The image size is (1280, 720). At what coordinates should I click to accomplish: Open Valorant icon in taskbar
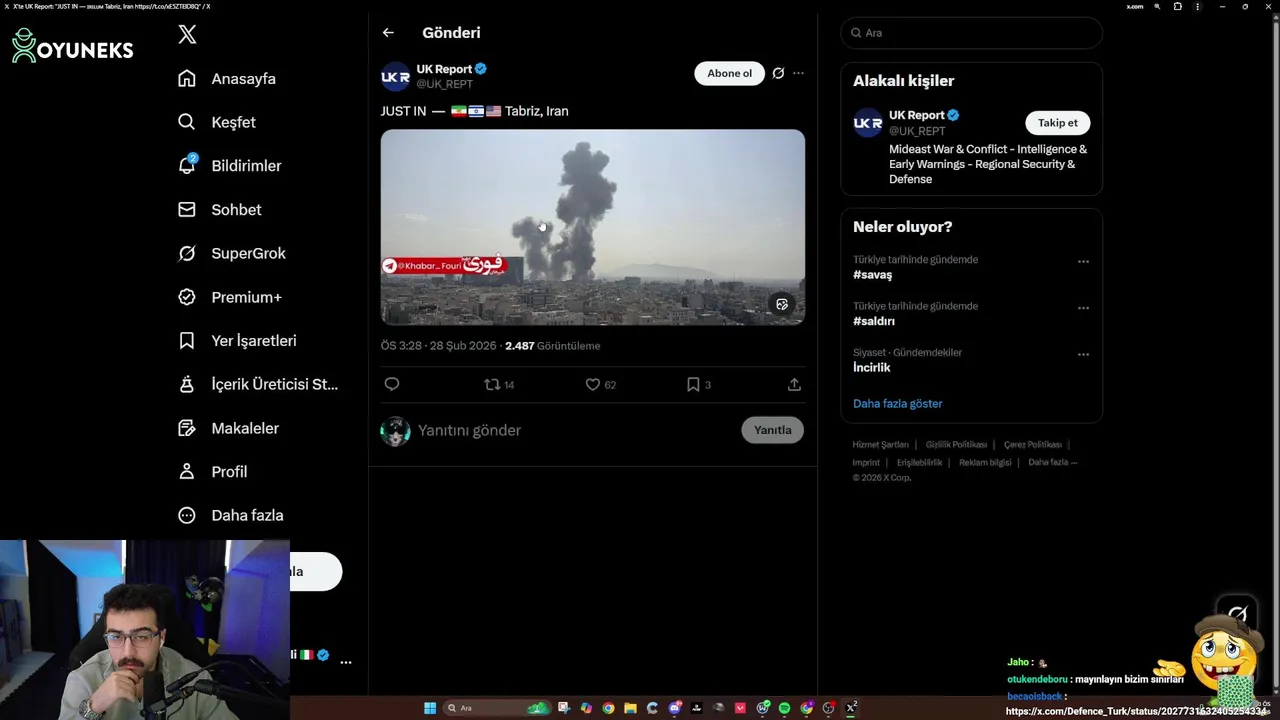740,708
